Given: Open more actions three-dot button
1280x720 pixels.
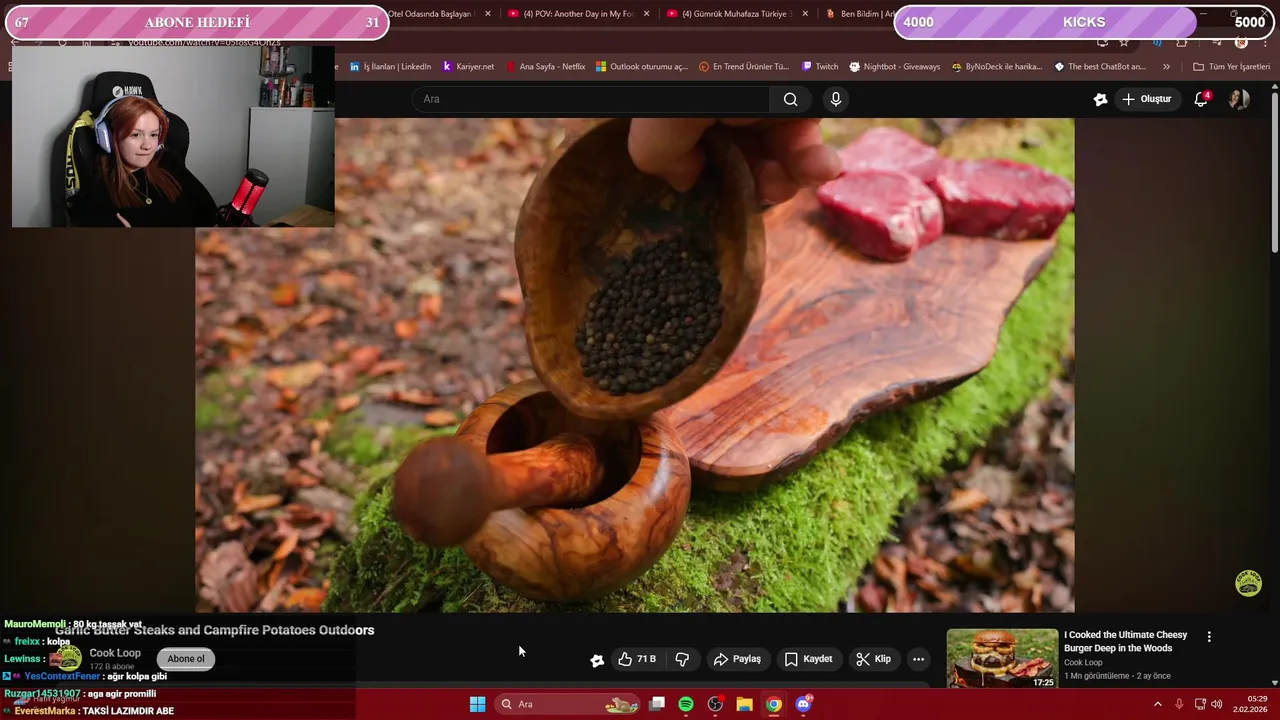Looking at the screenshot, I should click(x=918, y=659).
